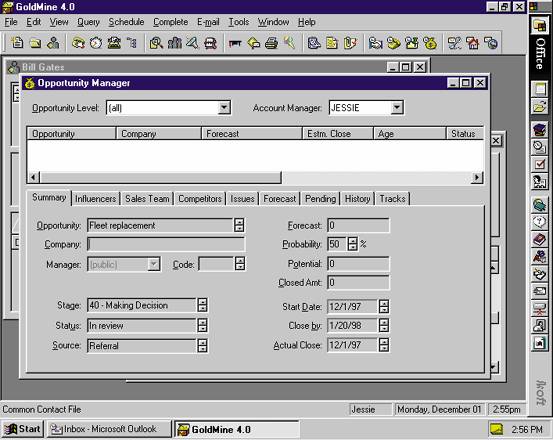Click the checklist toolbar icon left of house
Viewport: 553px width, 440px height.
[x=454, y=43]
